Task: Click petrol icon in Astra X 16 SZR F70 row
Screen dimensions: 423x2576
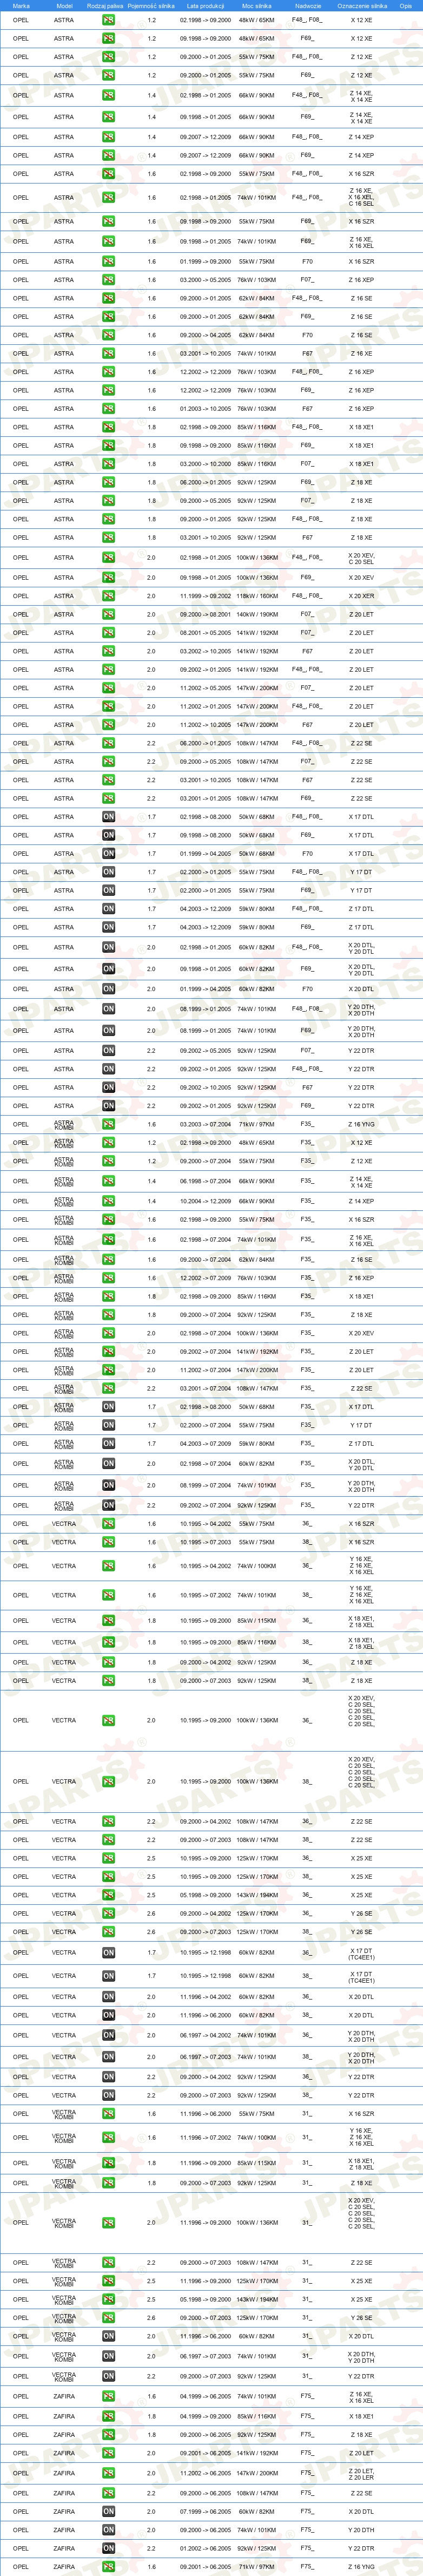Action: click(108, 262)
